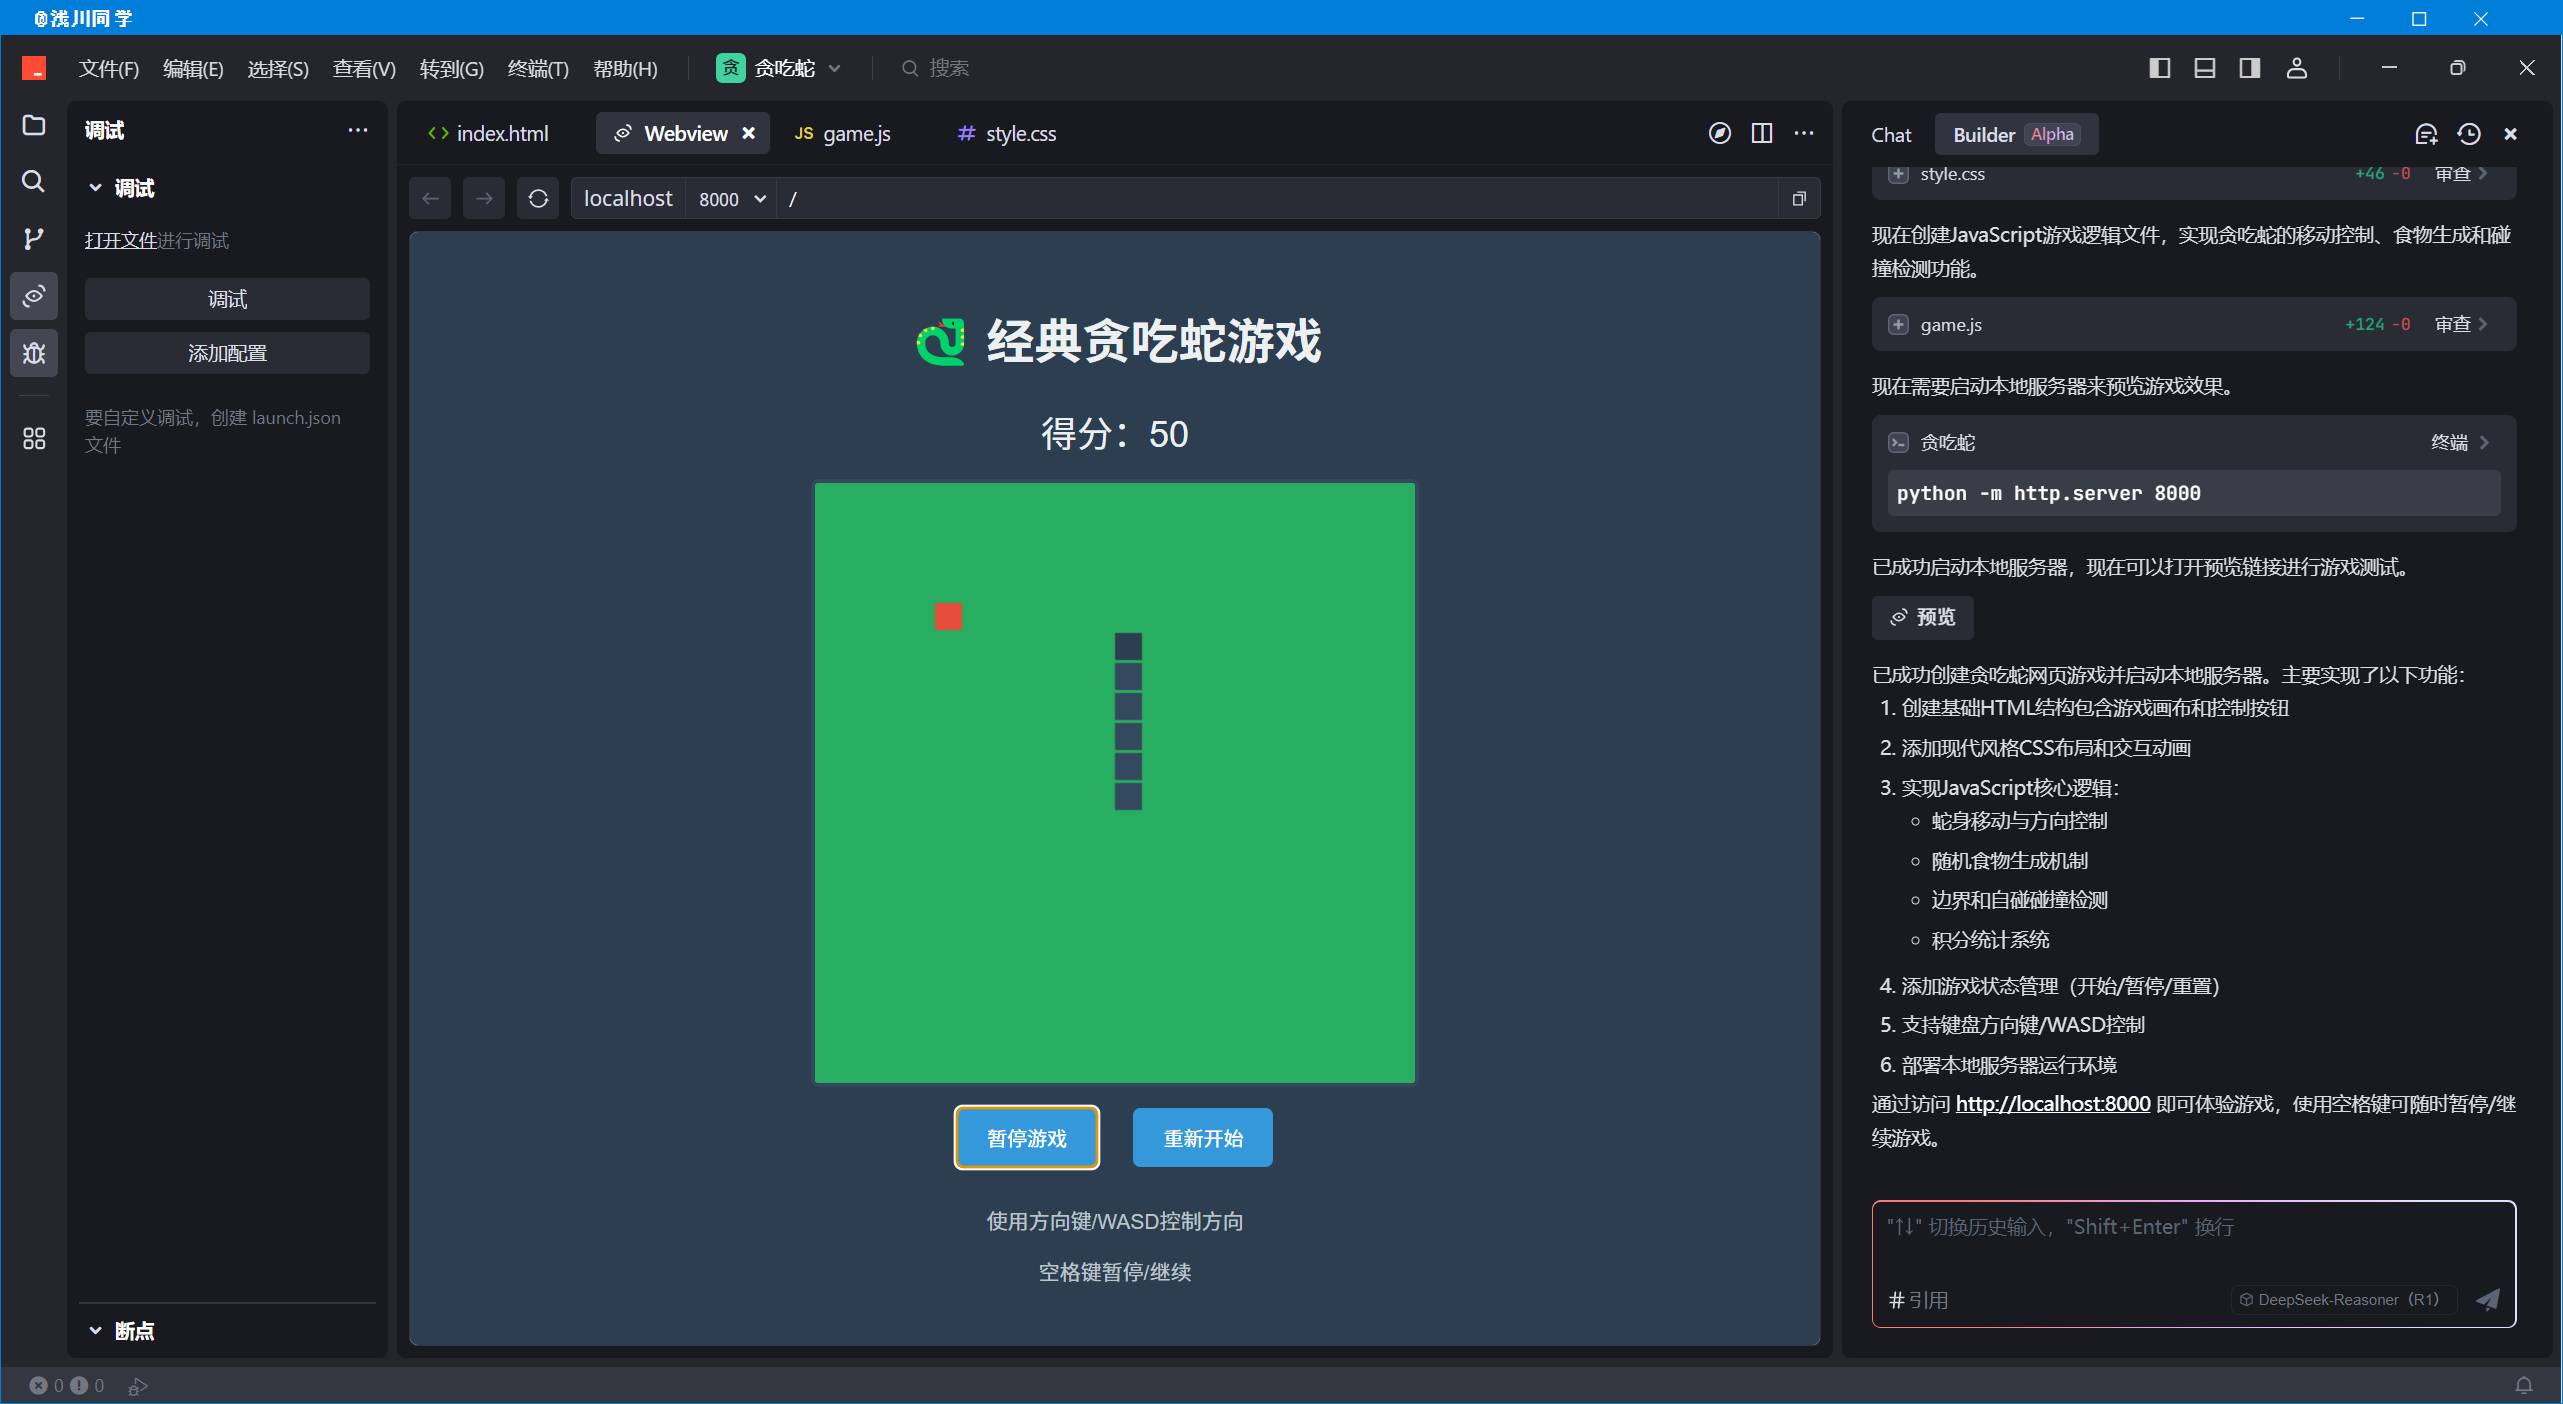Open the extensions grid sidebar icon

(x=34, y=438)
